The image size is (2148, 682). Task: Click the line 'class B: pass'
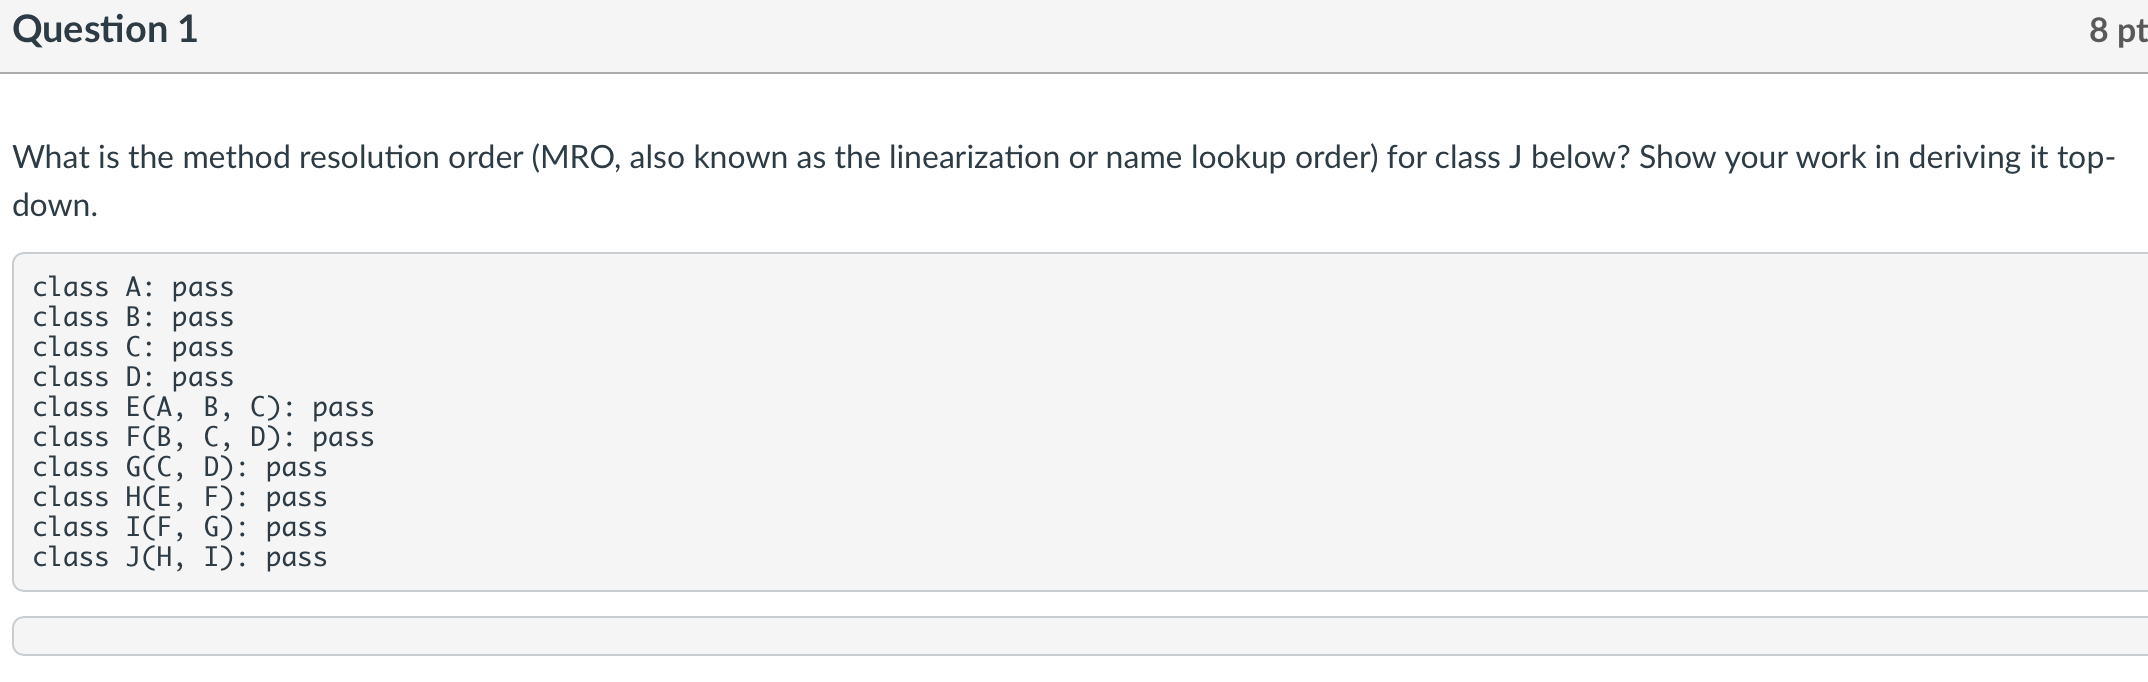click(133, 317)
